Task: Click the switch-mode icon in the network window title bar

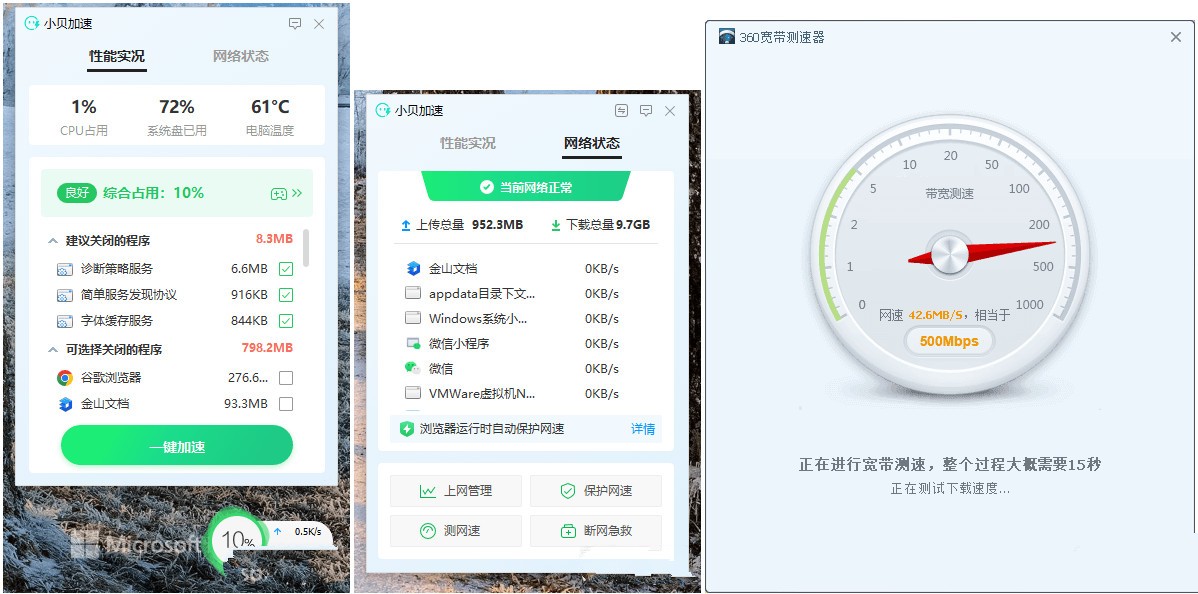Action: click(621, 111)
